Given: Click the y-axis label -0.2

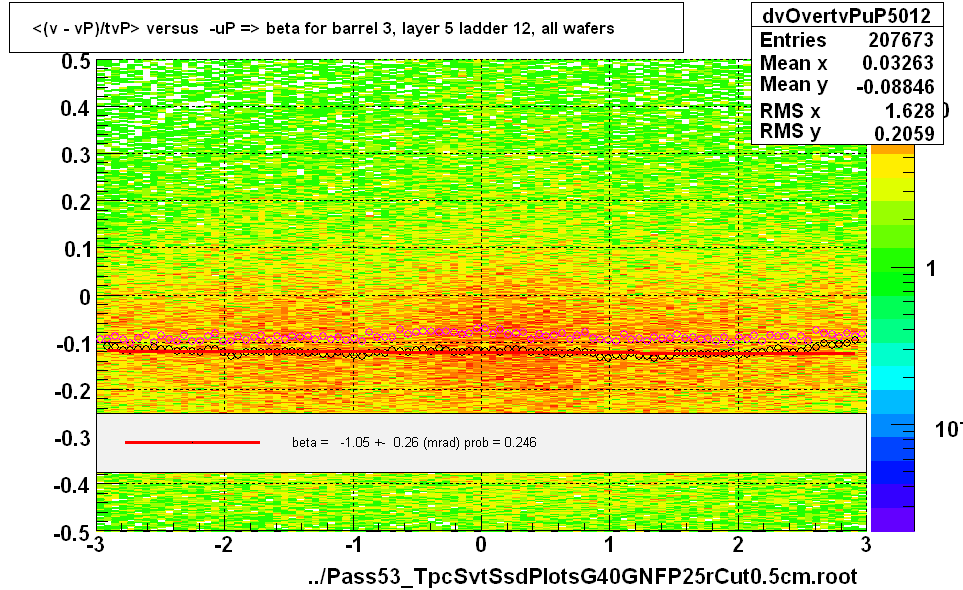Looking at the screenshot, I should pyautogui.click(x=72, y=391).
